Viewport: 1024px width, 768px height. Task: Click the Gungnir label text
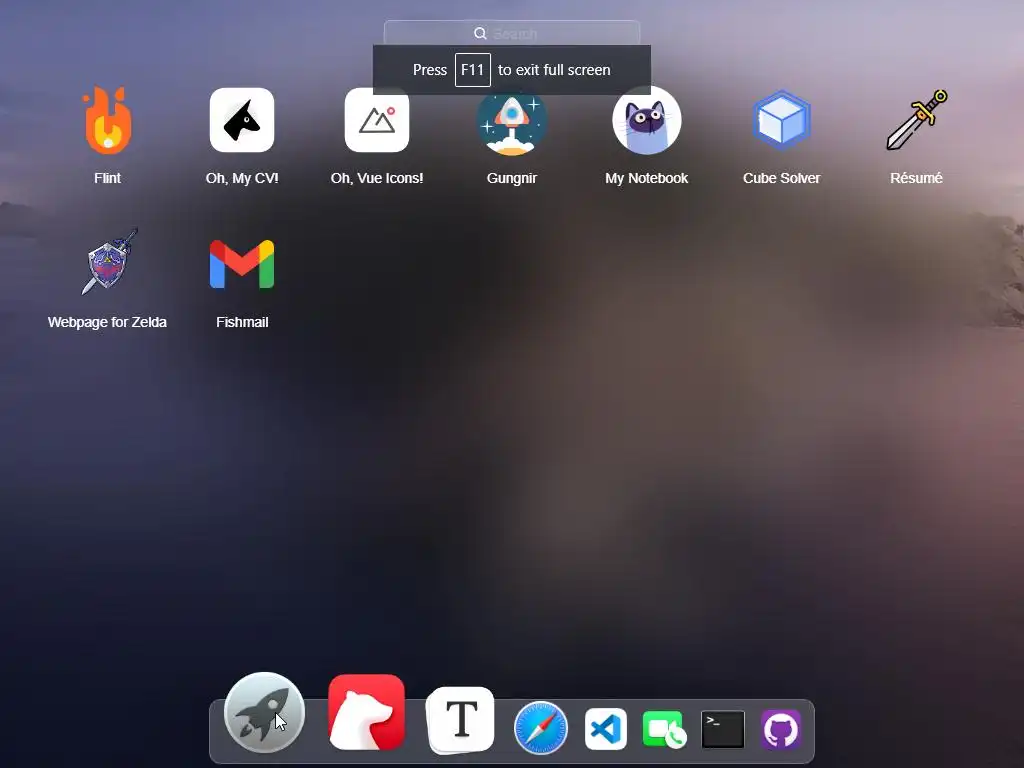[x=511, y=178]
